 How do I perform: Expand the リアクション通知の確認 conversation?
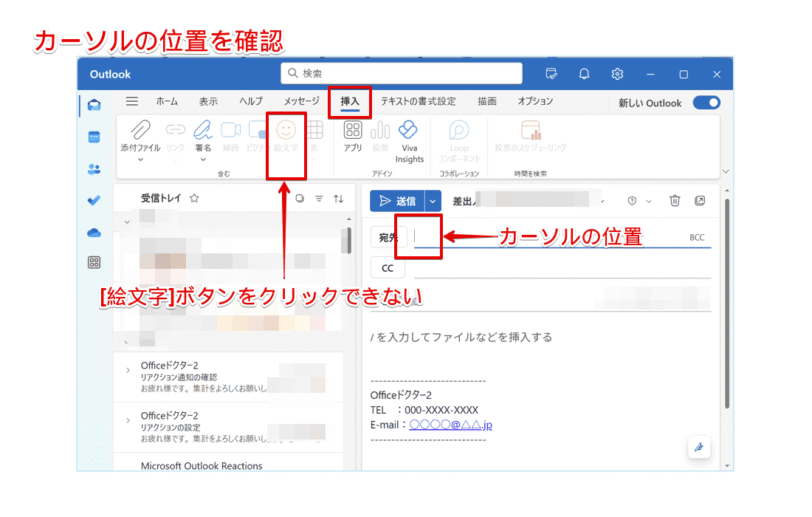(128, 370)
